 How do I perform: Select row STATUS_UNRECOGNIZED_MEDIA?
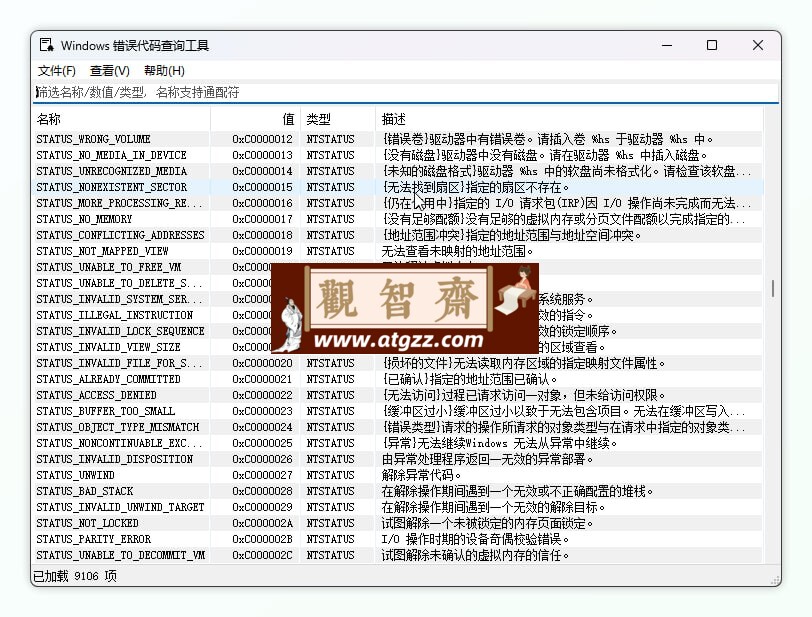point(398,171)
